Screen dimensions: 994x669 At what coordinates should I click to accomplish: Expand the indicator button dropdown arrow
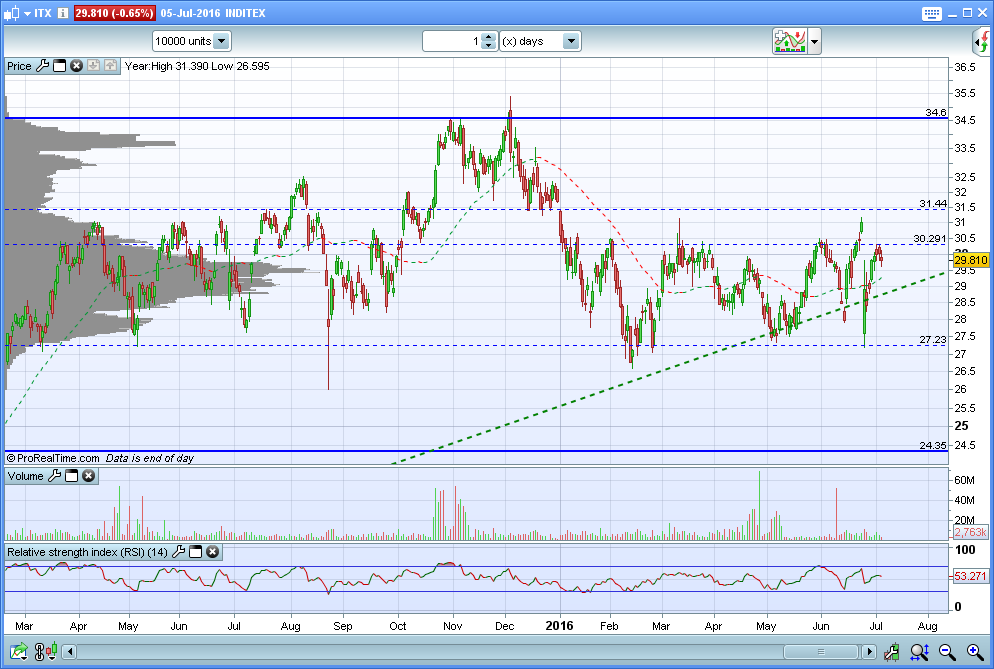pos(815,41)
